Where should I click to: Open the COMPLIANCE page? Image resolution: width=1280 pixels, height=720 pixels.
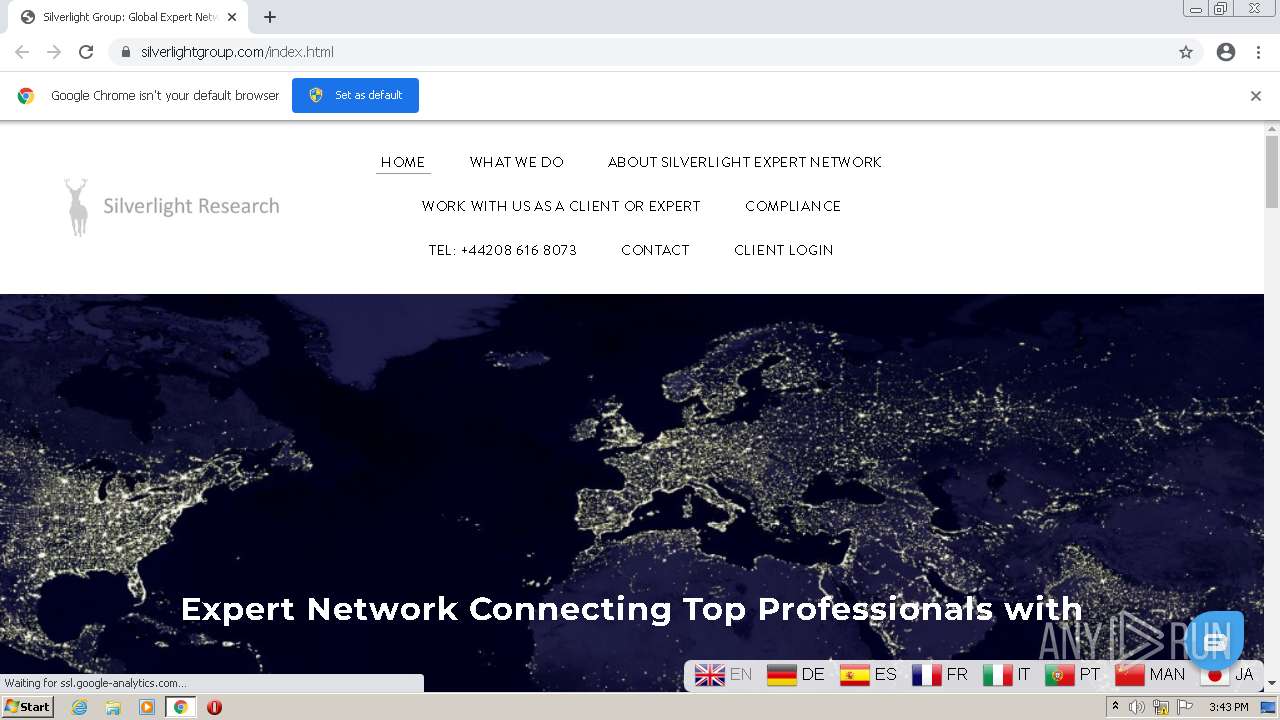pos(793,206)
